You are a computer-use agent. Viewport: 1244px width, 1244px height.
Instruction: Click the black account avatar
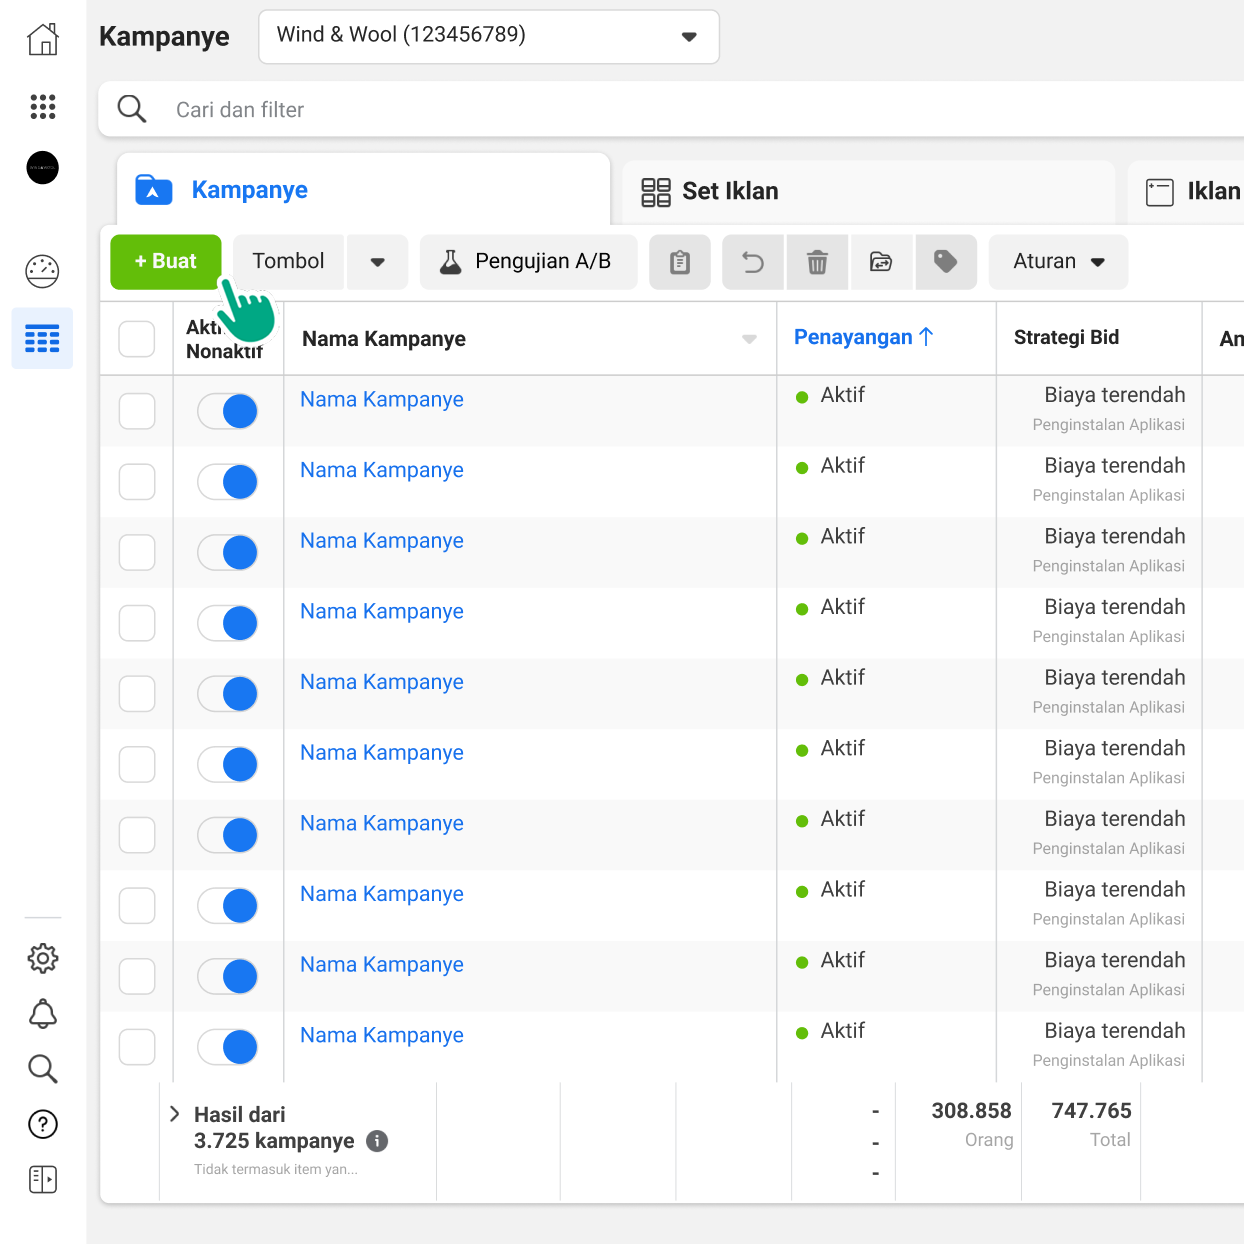(x=43, y=167)
